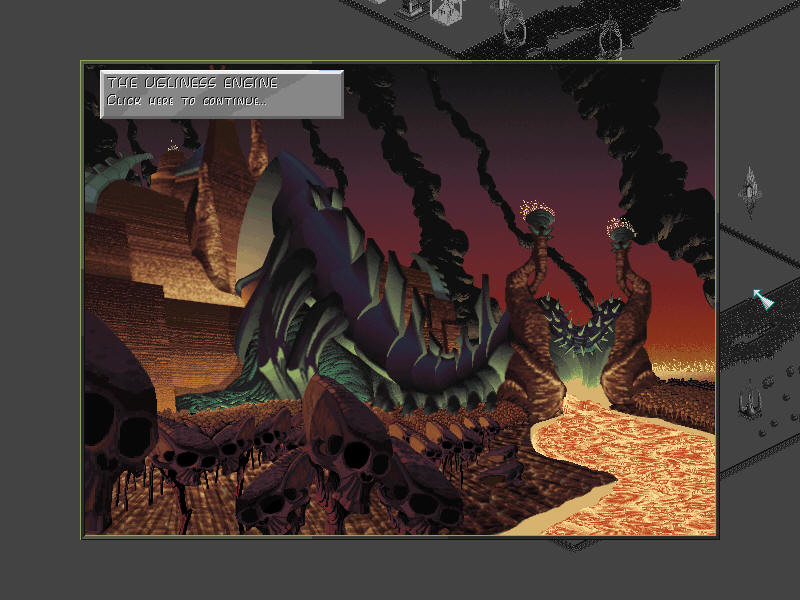
Task: Click the Ugliness Engine cutscene artwork
Action: (x=399, y=299)
